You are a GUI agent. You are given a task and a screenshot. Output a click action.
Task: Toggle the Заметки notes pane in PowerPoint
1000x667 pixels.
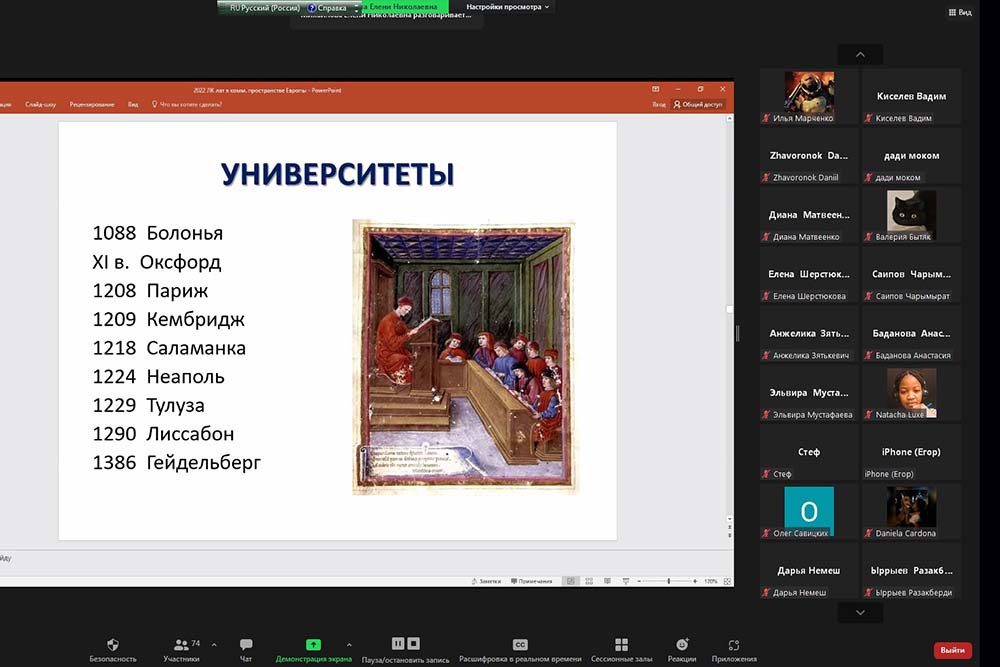tap(486, 581)
